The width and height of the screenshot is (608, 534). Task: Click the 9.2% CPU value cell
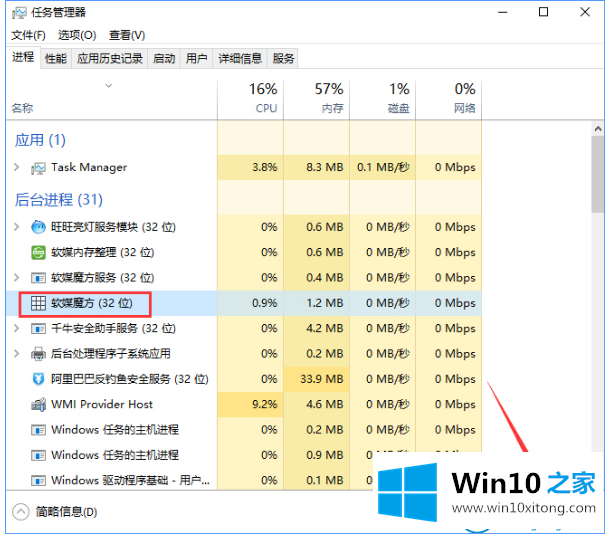250,404
